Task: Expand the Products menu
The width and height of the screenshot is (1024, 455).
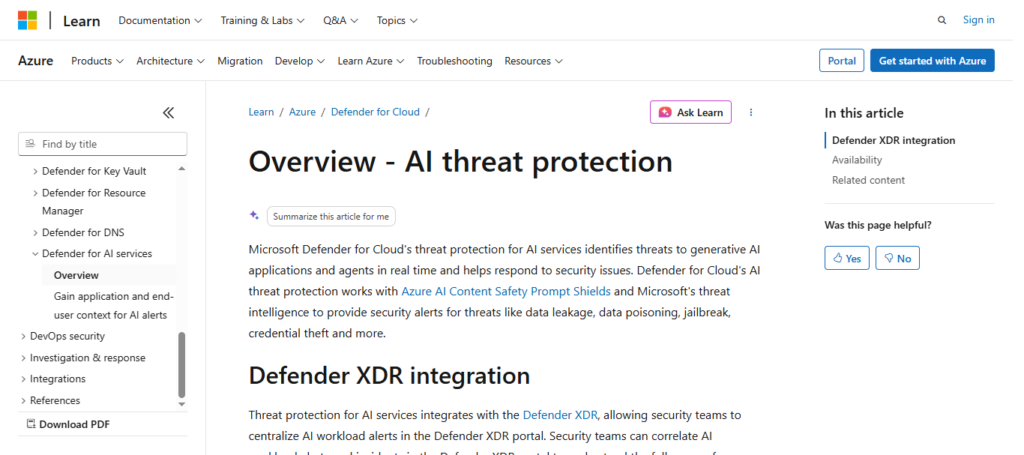Action: (x=97, y=61)
